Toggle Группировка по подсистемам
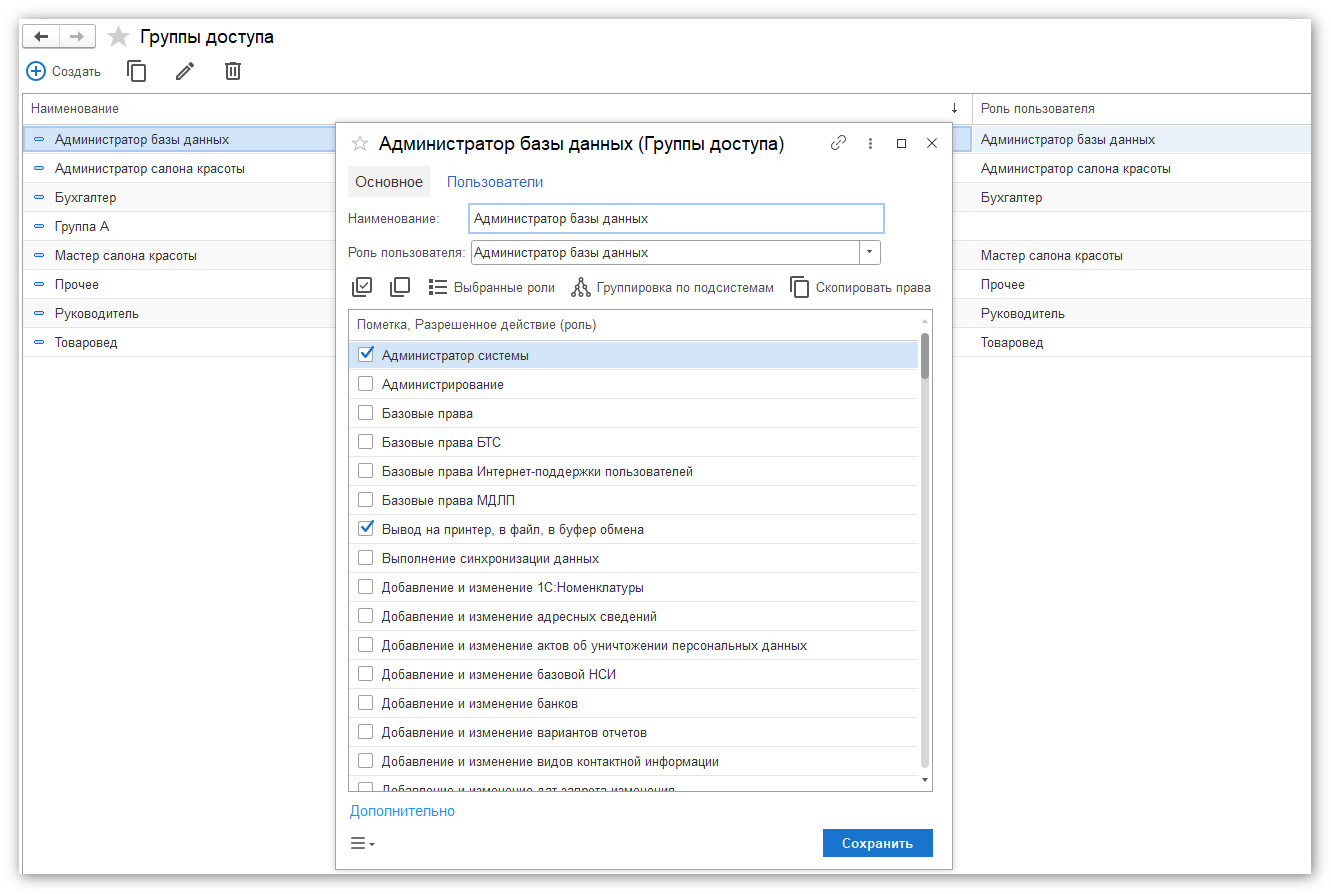 (672, 287)
